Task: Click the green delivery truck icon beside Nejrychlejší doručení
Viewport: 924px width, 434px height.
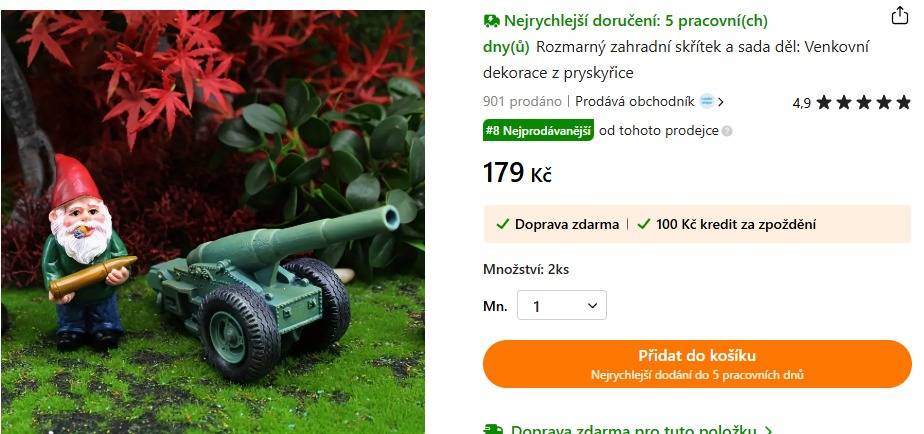Action: [x=491, y=21]
